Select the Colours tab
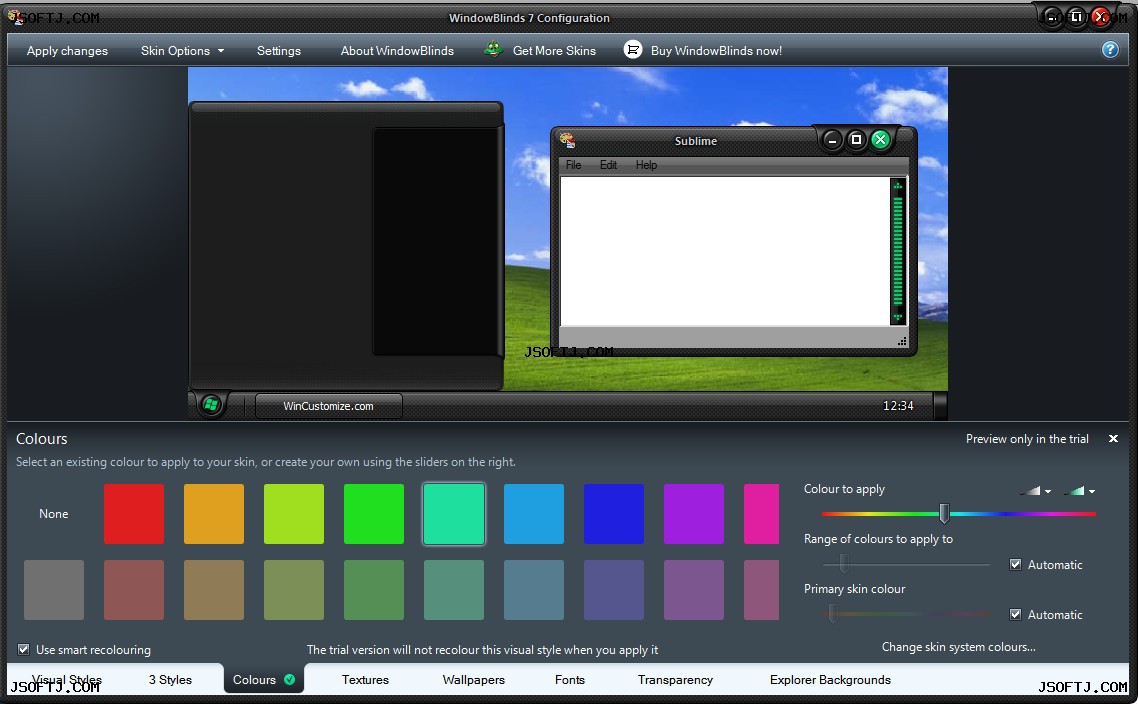 263,680
